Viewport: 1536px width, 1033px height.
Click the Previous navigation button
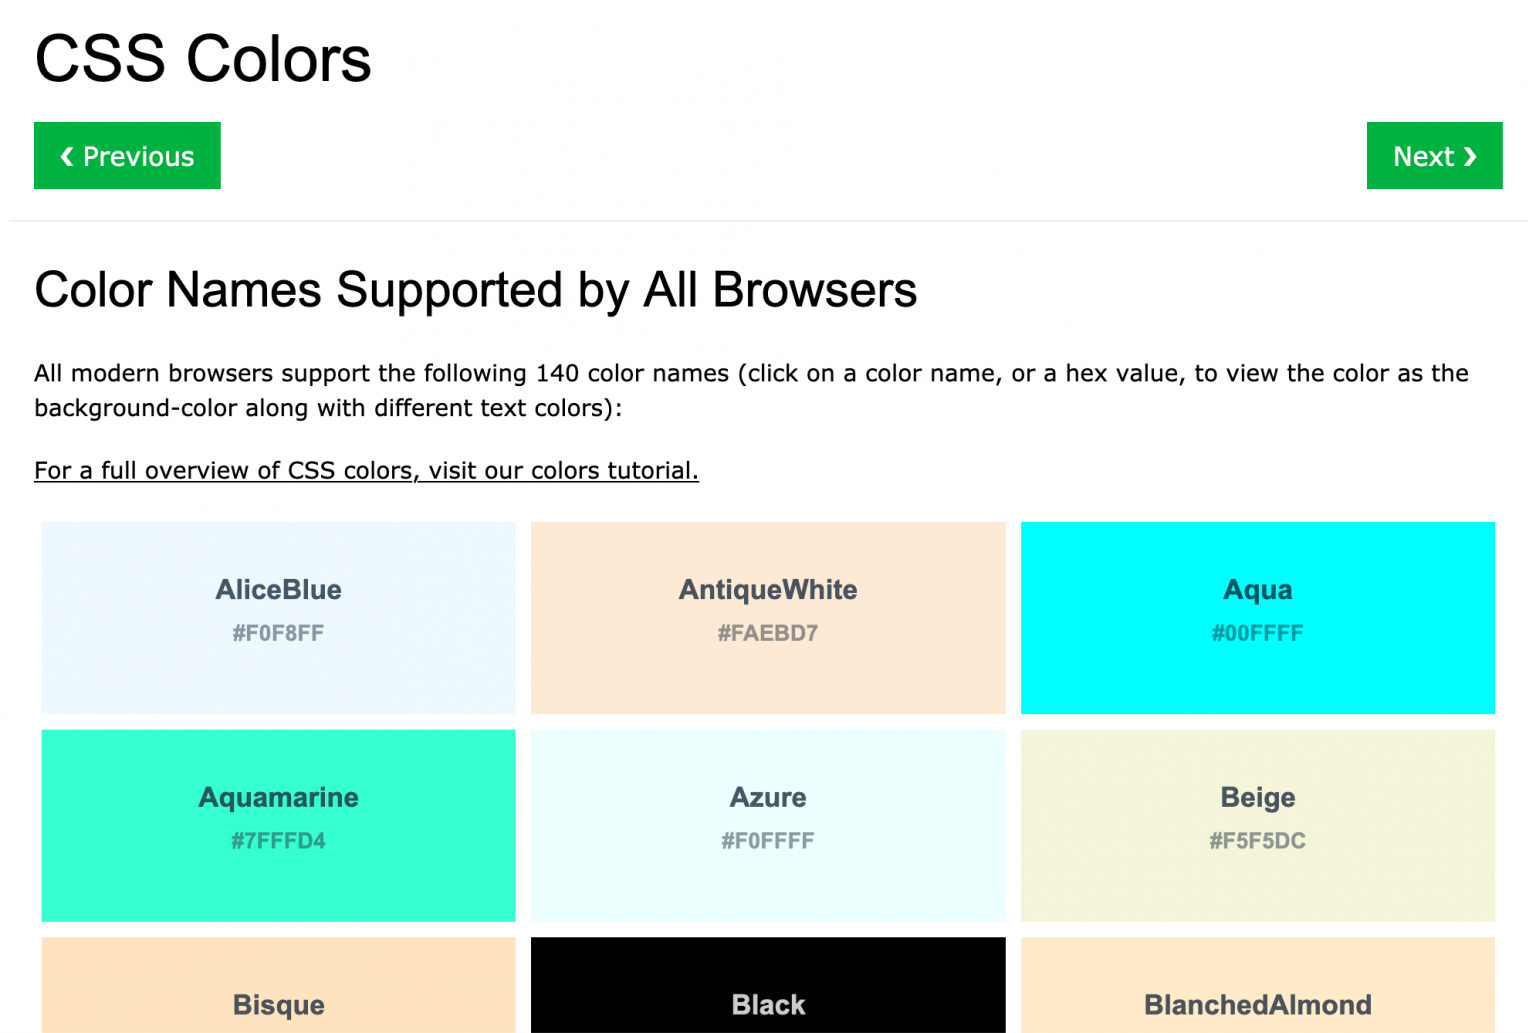[127, 156]
